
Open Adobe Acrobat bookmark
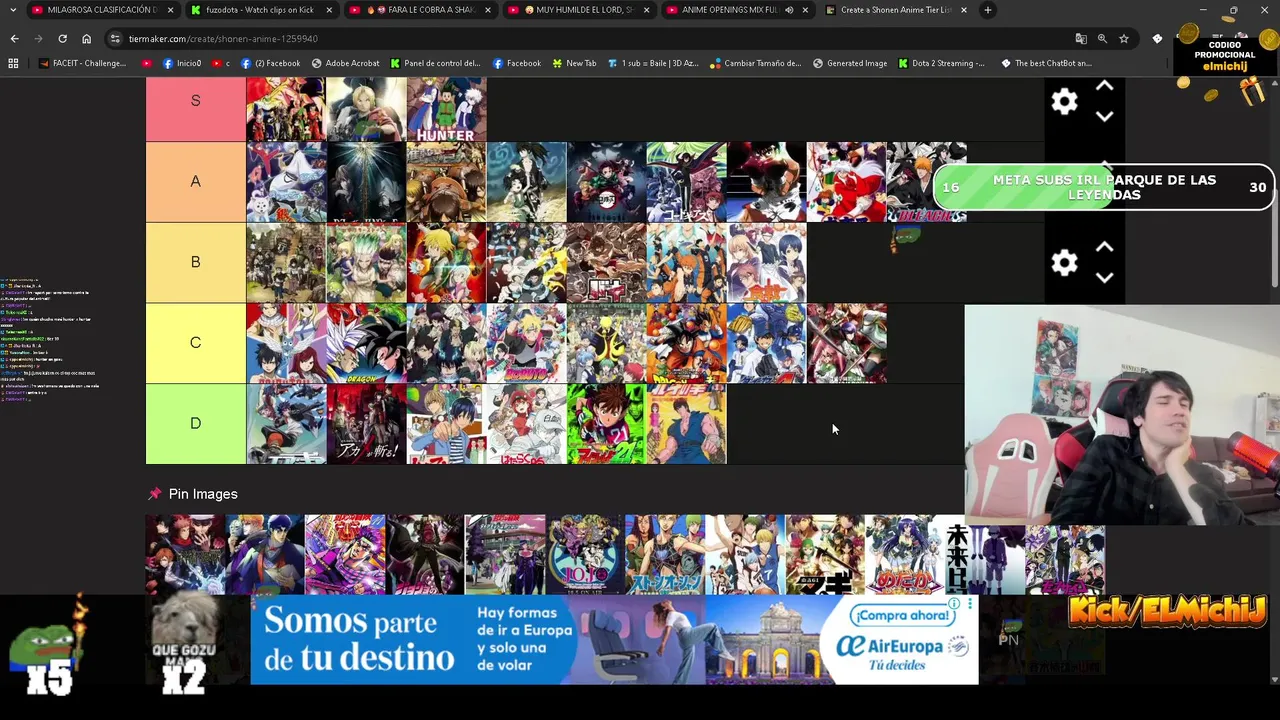pos(345,63)
